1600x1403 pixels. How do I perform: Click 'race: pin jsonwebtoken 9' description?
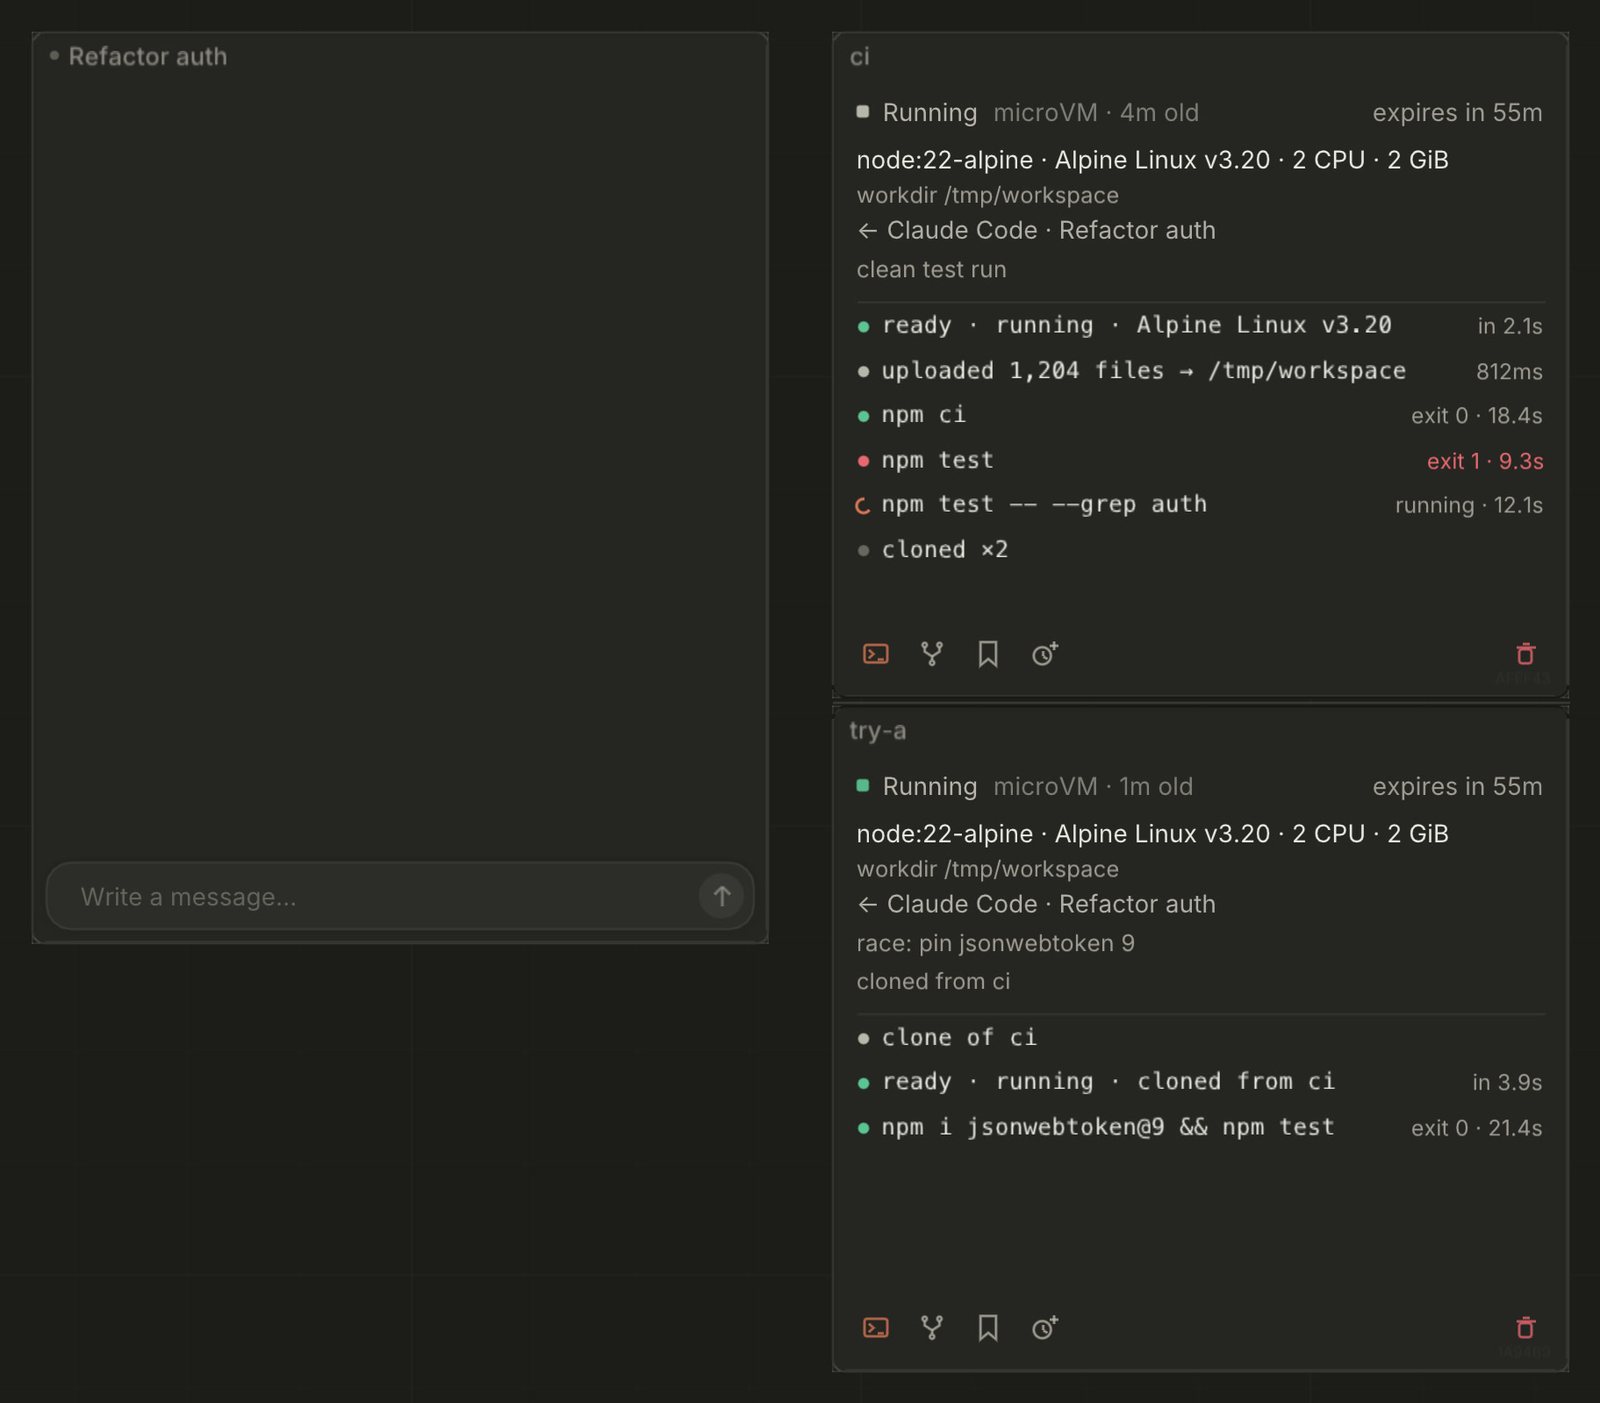[995, 943]
